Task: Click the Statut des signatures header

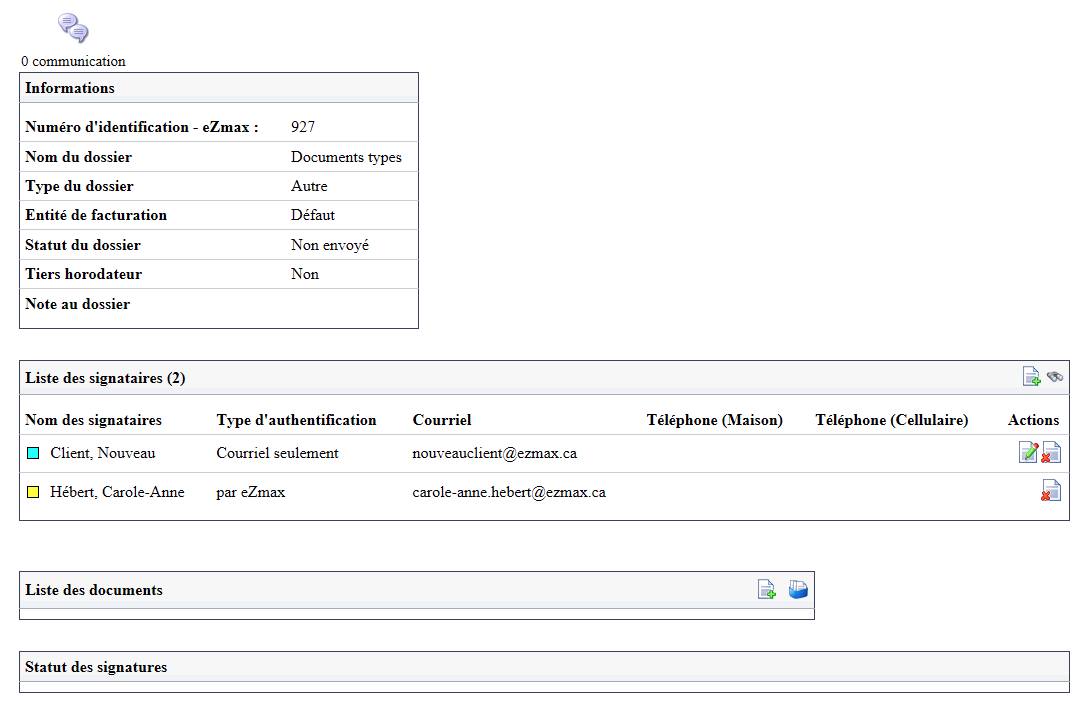Action: coord(96,667)
